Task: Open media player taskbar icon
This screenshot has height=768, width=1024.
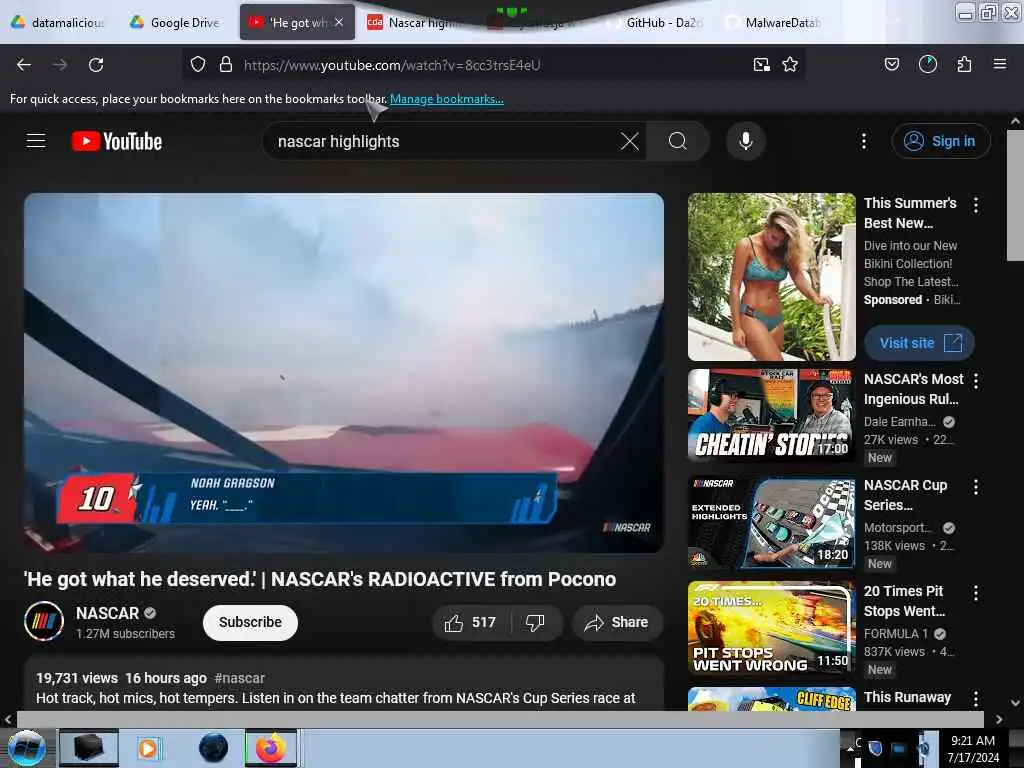Action: point(148,748)
